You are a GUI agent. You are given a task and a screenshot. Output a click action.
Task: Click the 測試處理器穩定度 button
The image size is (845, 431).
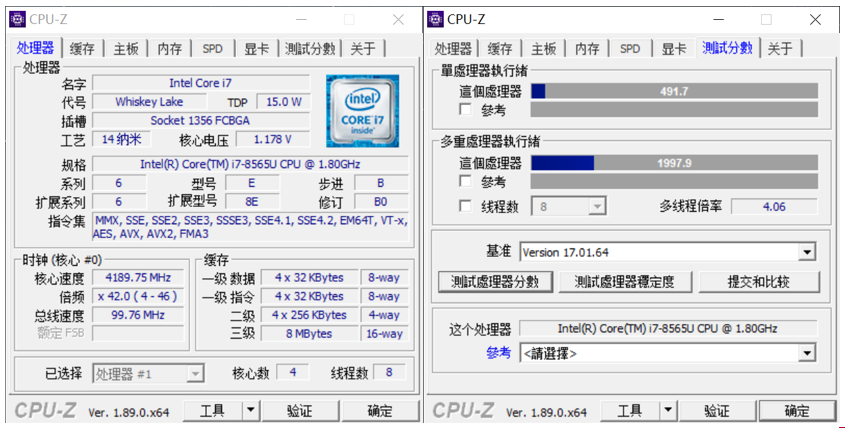point(624,282)
